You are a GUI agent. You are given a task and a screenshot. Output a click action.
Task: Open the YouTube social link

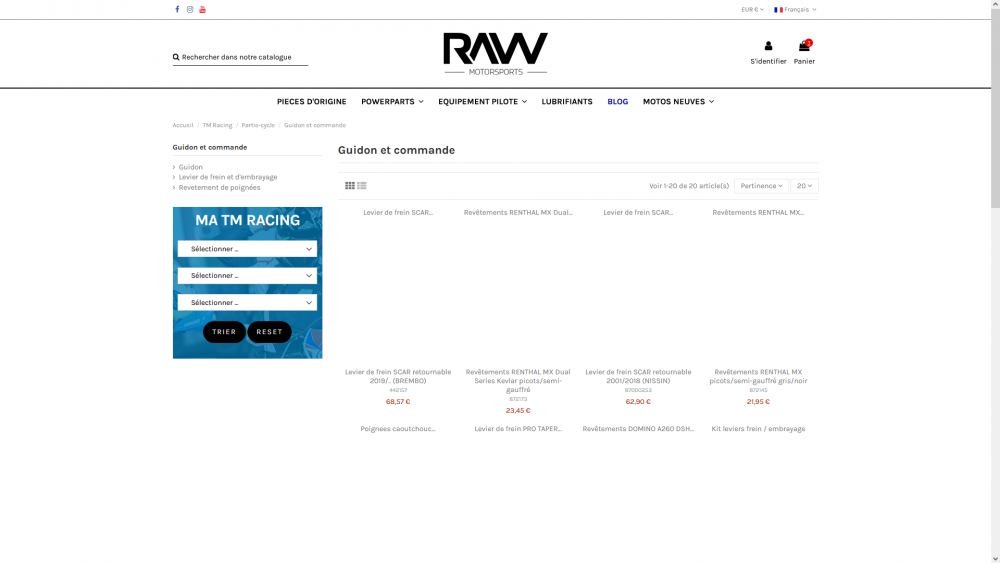pyautogui.click(x=203, y=10)
